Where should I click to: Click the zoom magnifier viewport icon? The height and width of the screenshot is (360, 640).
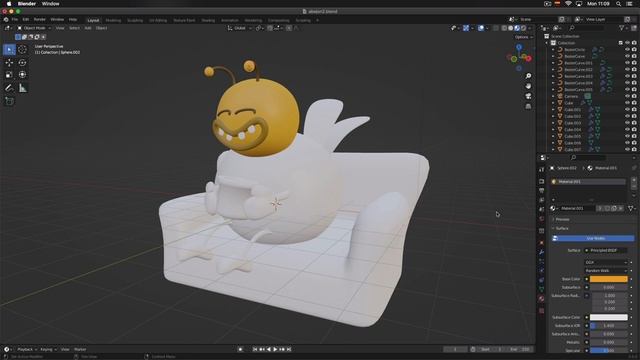[x=528, y=76]
